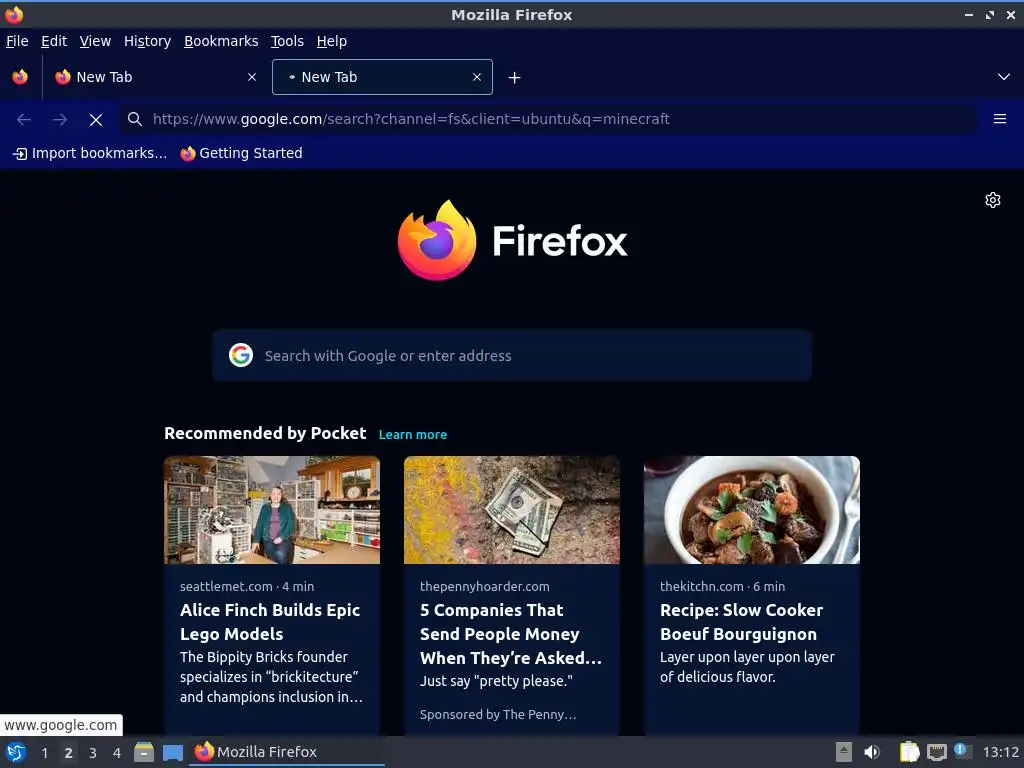Screen dimensions: 1024x768
Task: Open Getting Started bookmark
Action: [x=241, y=153]
